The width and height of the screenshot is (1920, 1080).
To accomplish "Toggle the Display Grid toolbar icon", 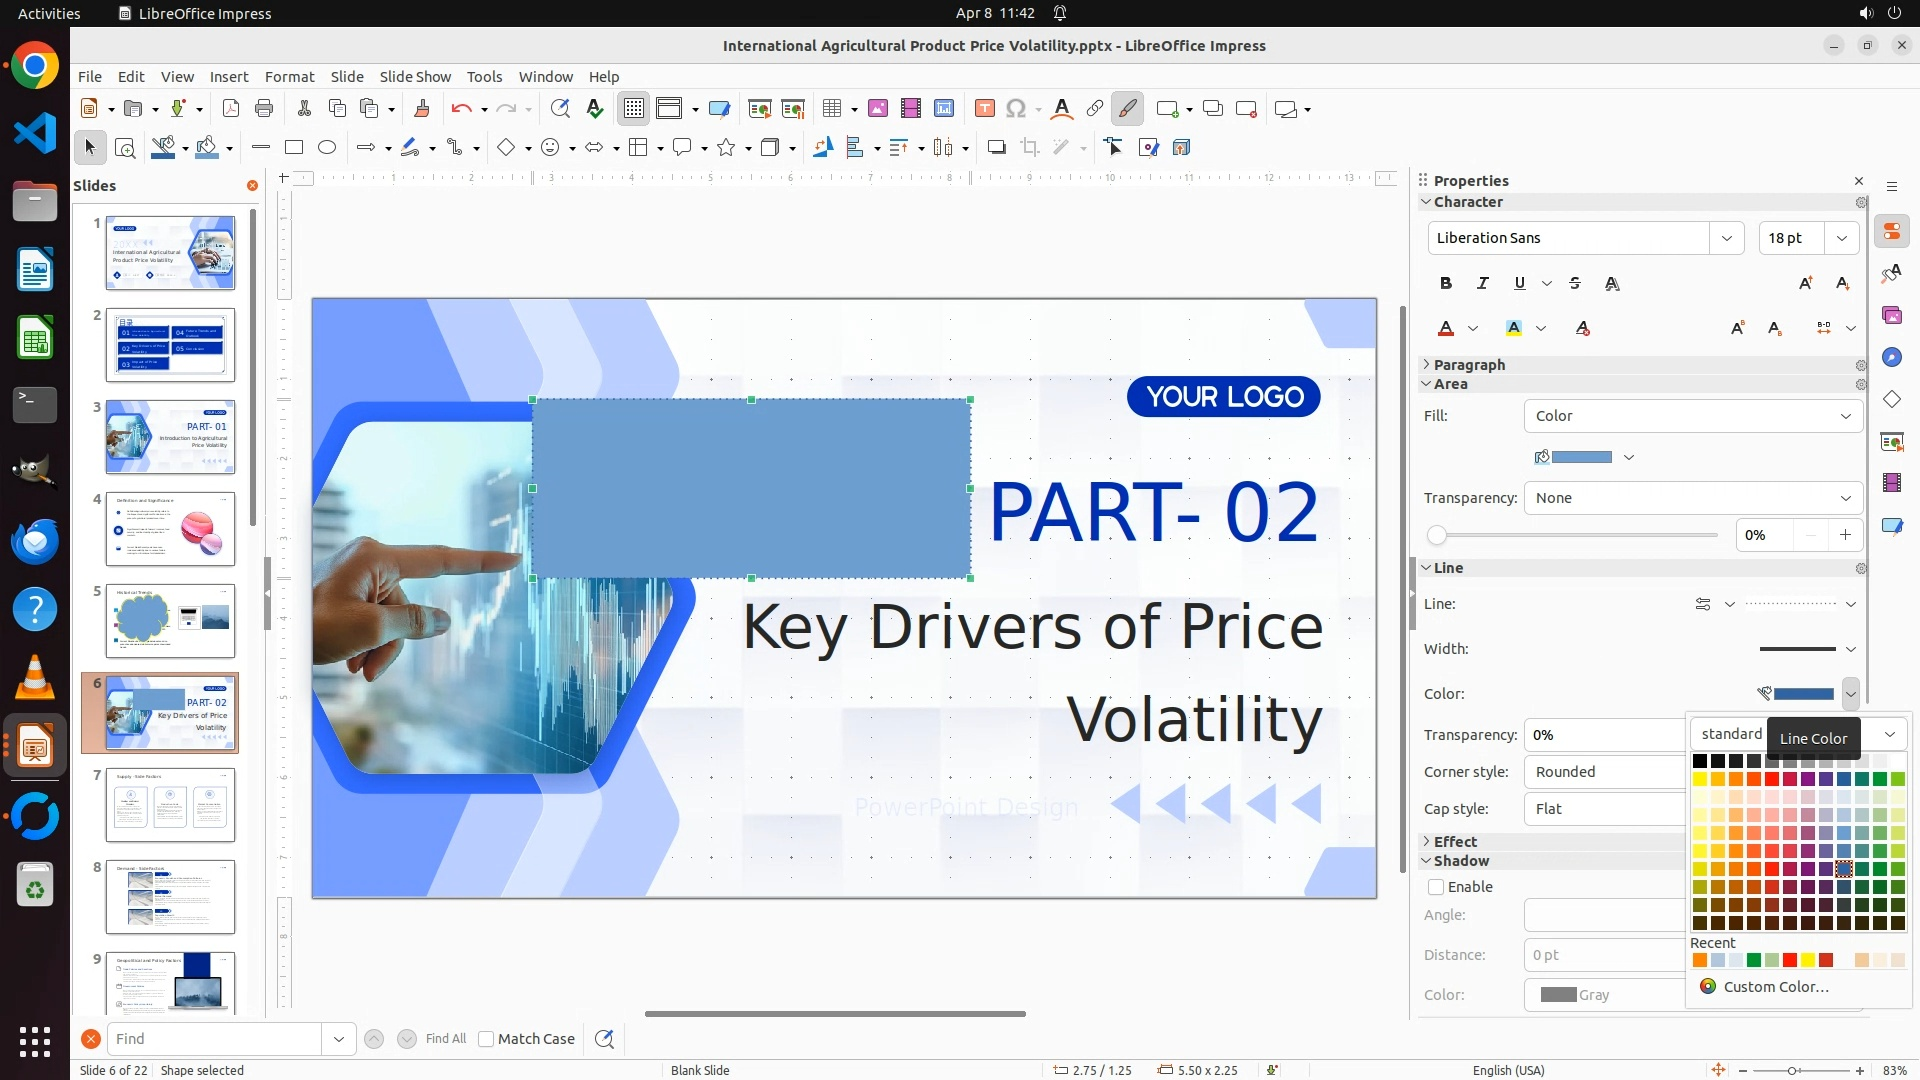I will pyautogui.click(x=634, y=109).
